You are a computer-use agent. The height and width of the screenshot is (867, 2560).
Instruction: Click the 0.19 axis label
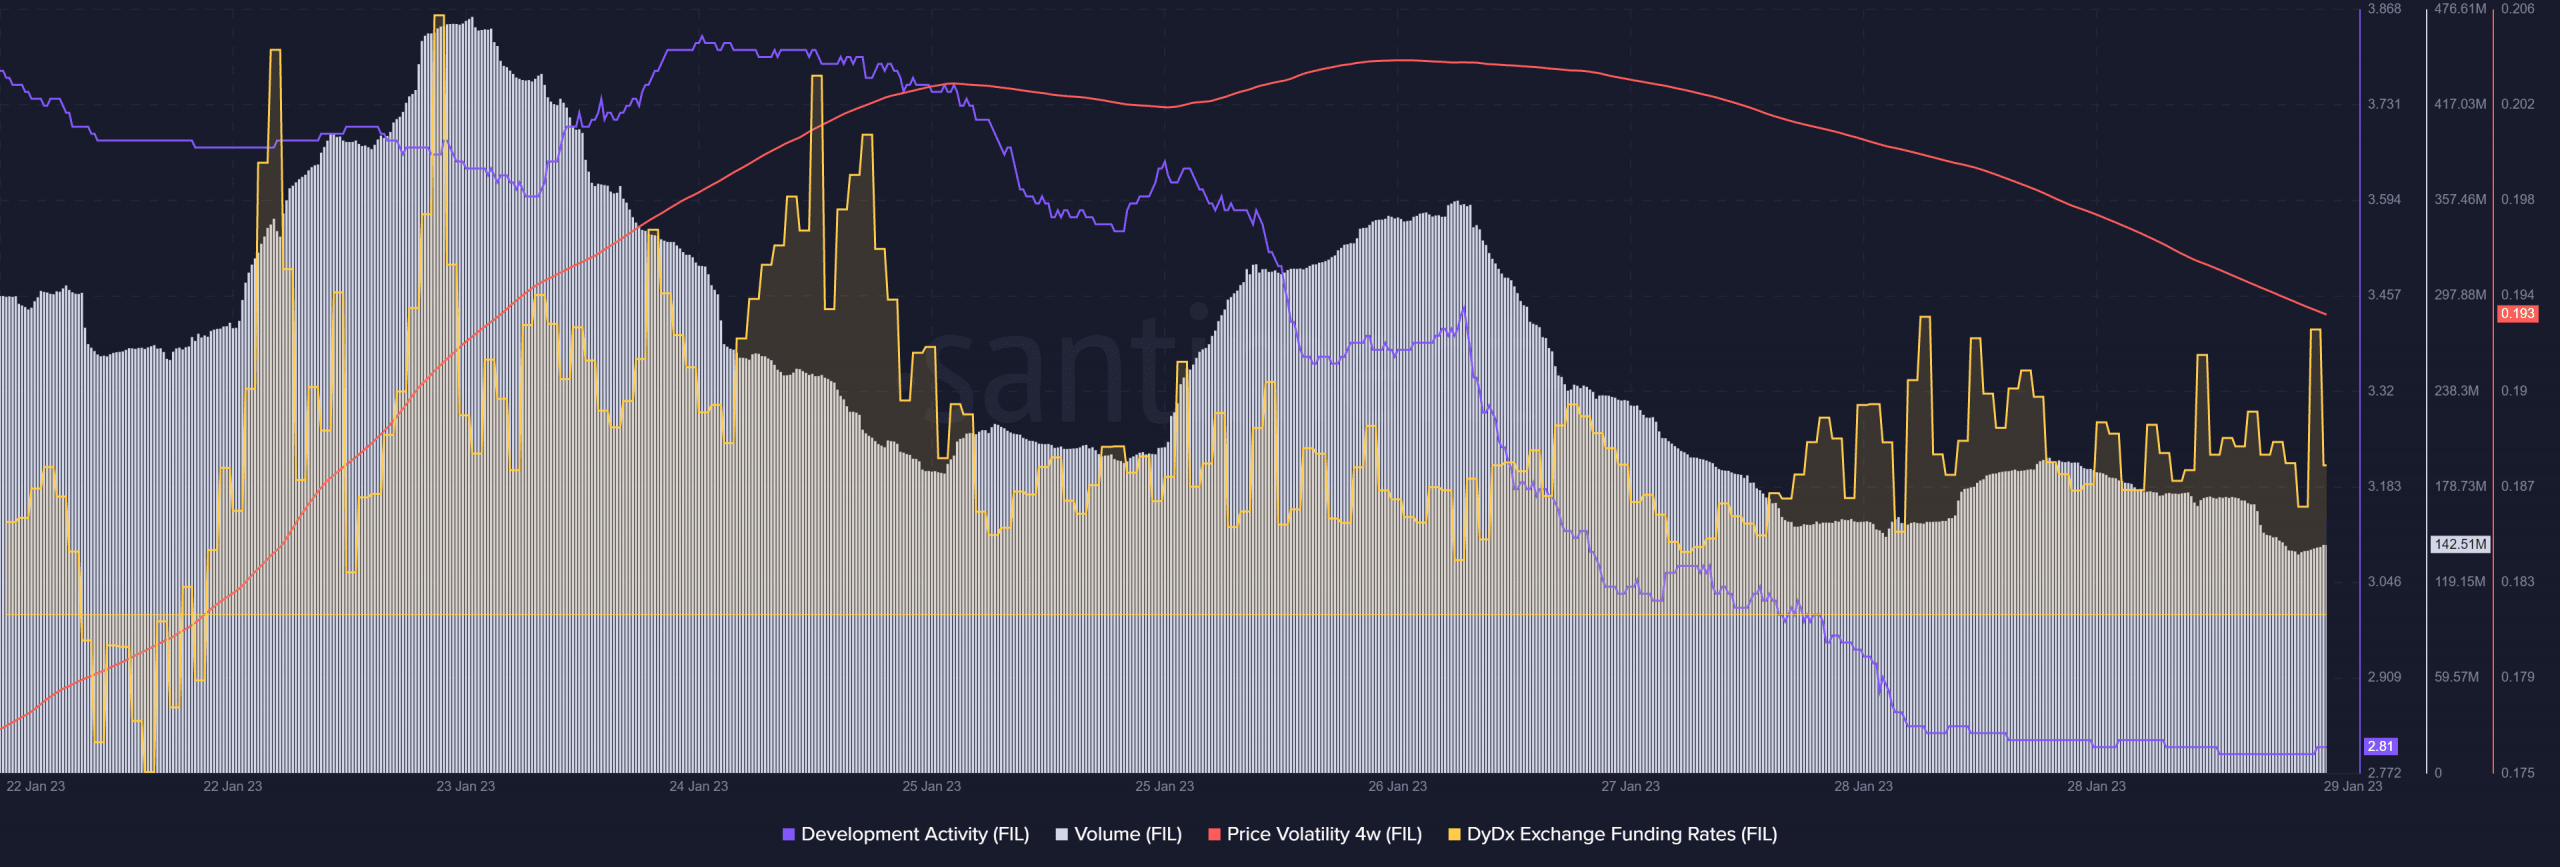(2514, 390)
